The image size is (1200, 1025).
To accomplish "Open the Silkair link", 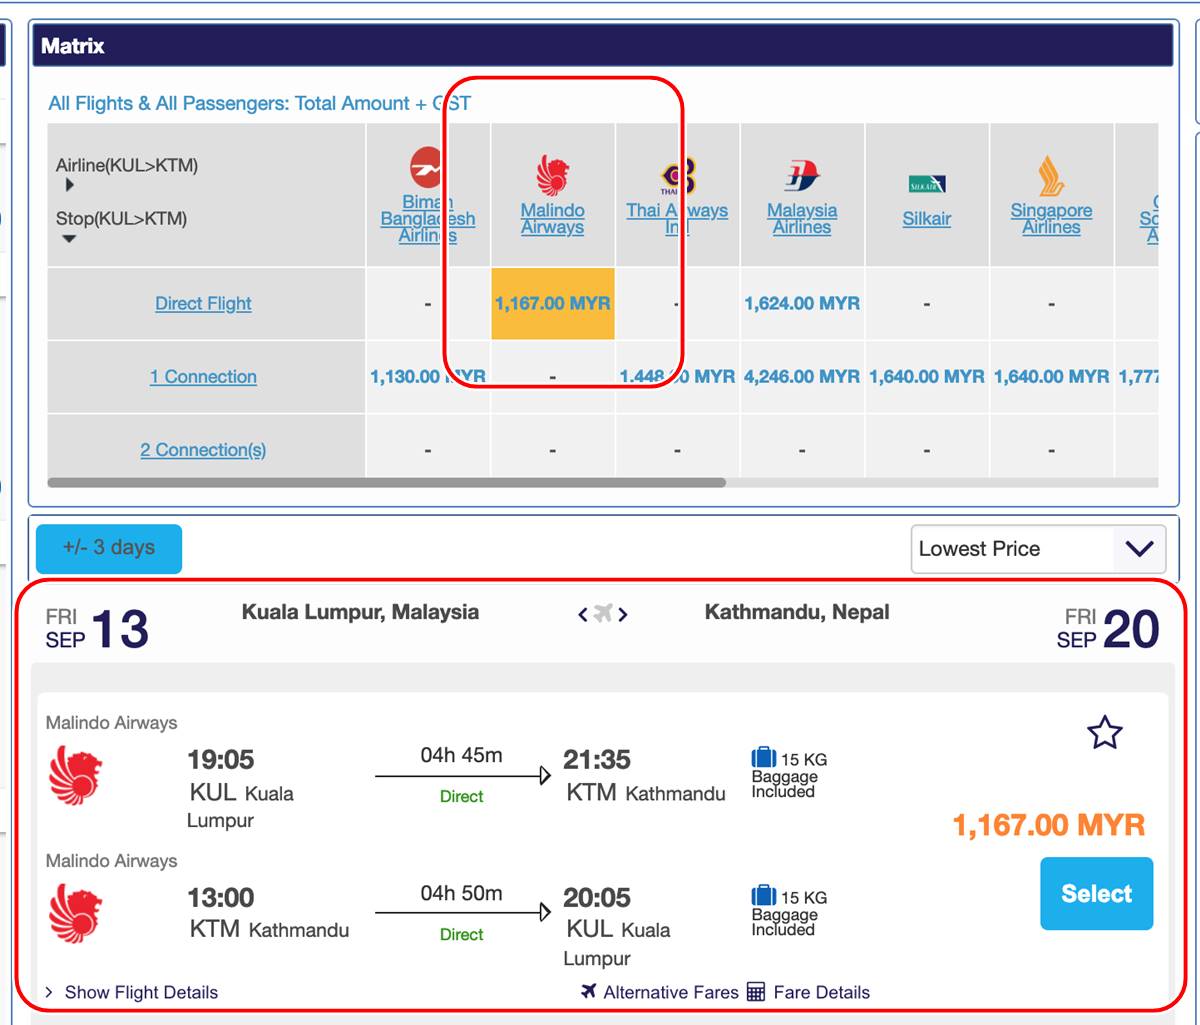I will point(927,219).
